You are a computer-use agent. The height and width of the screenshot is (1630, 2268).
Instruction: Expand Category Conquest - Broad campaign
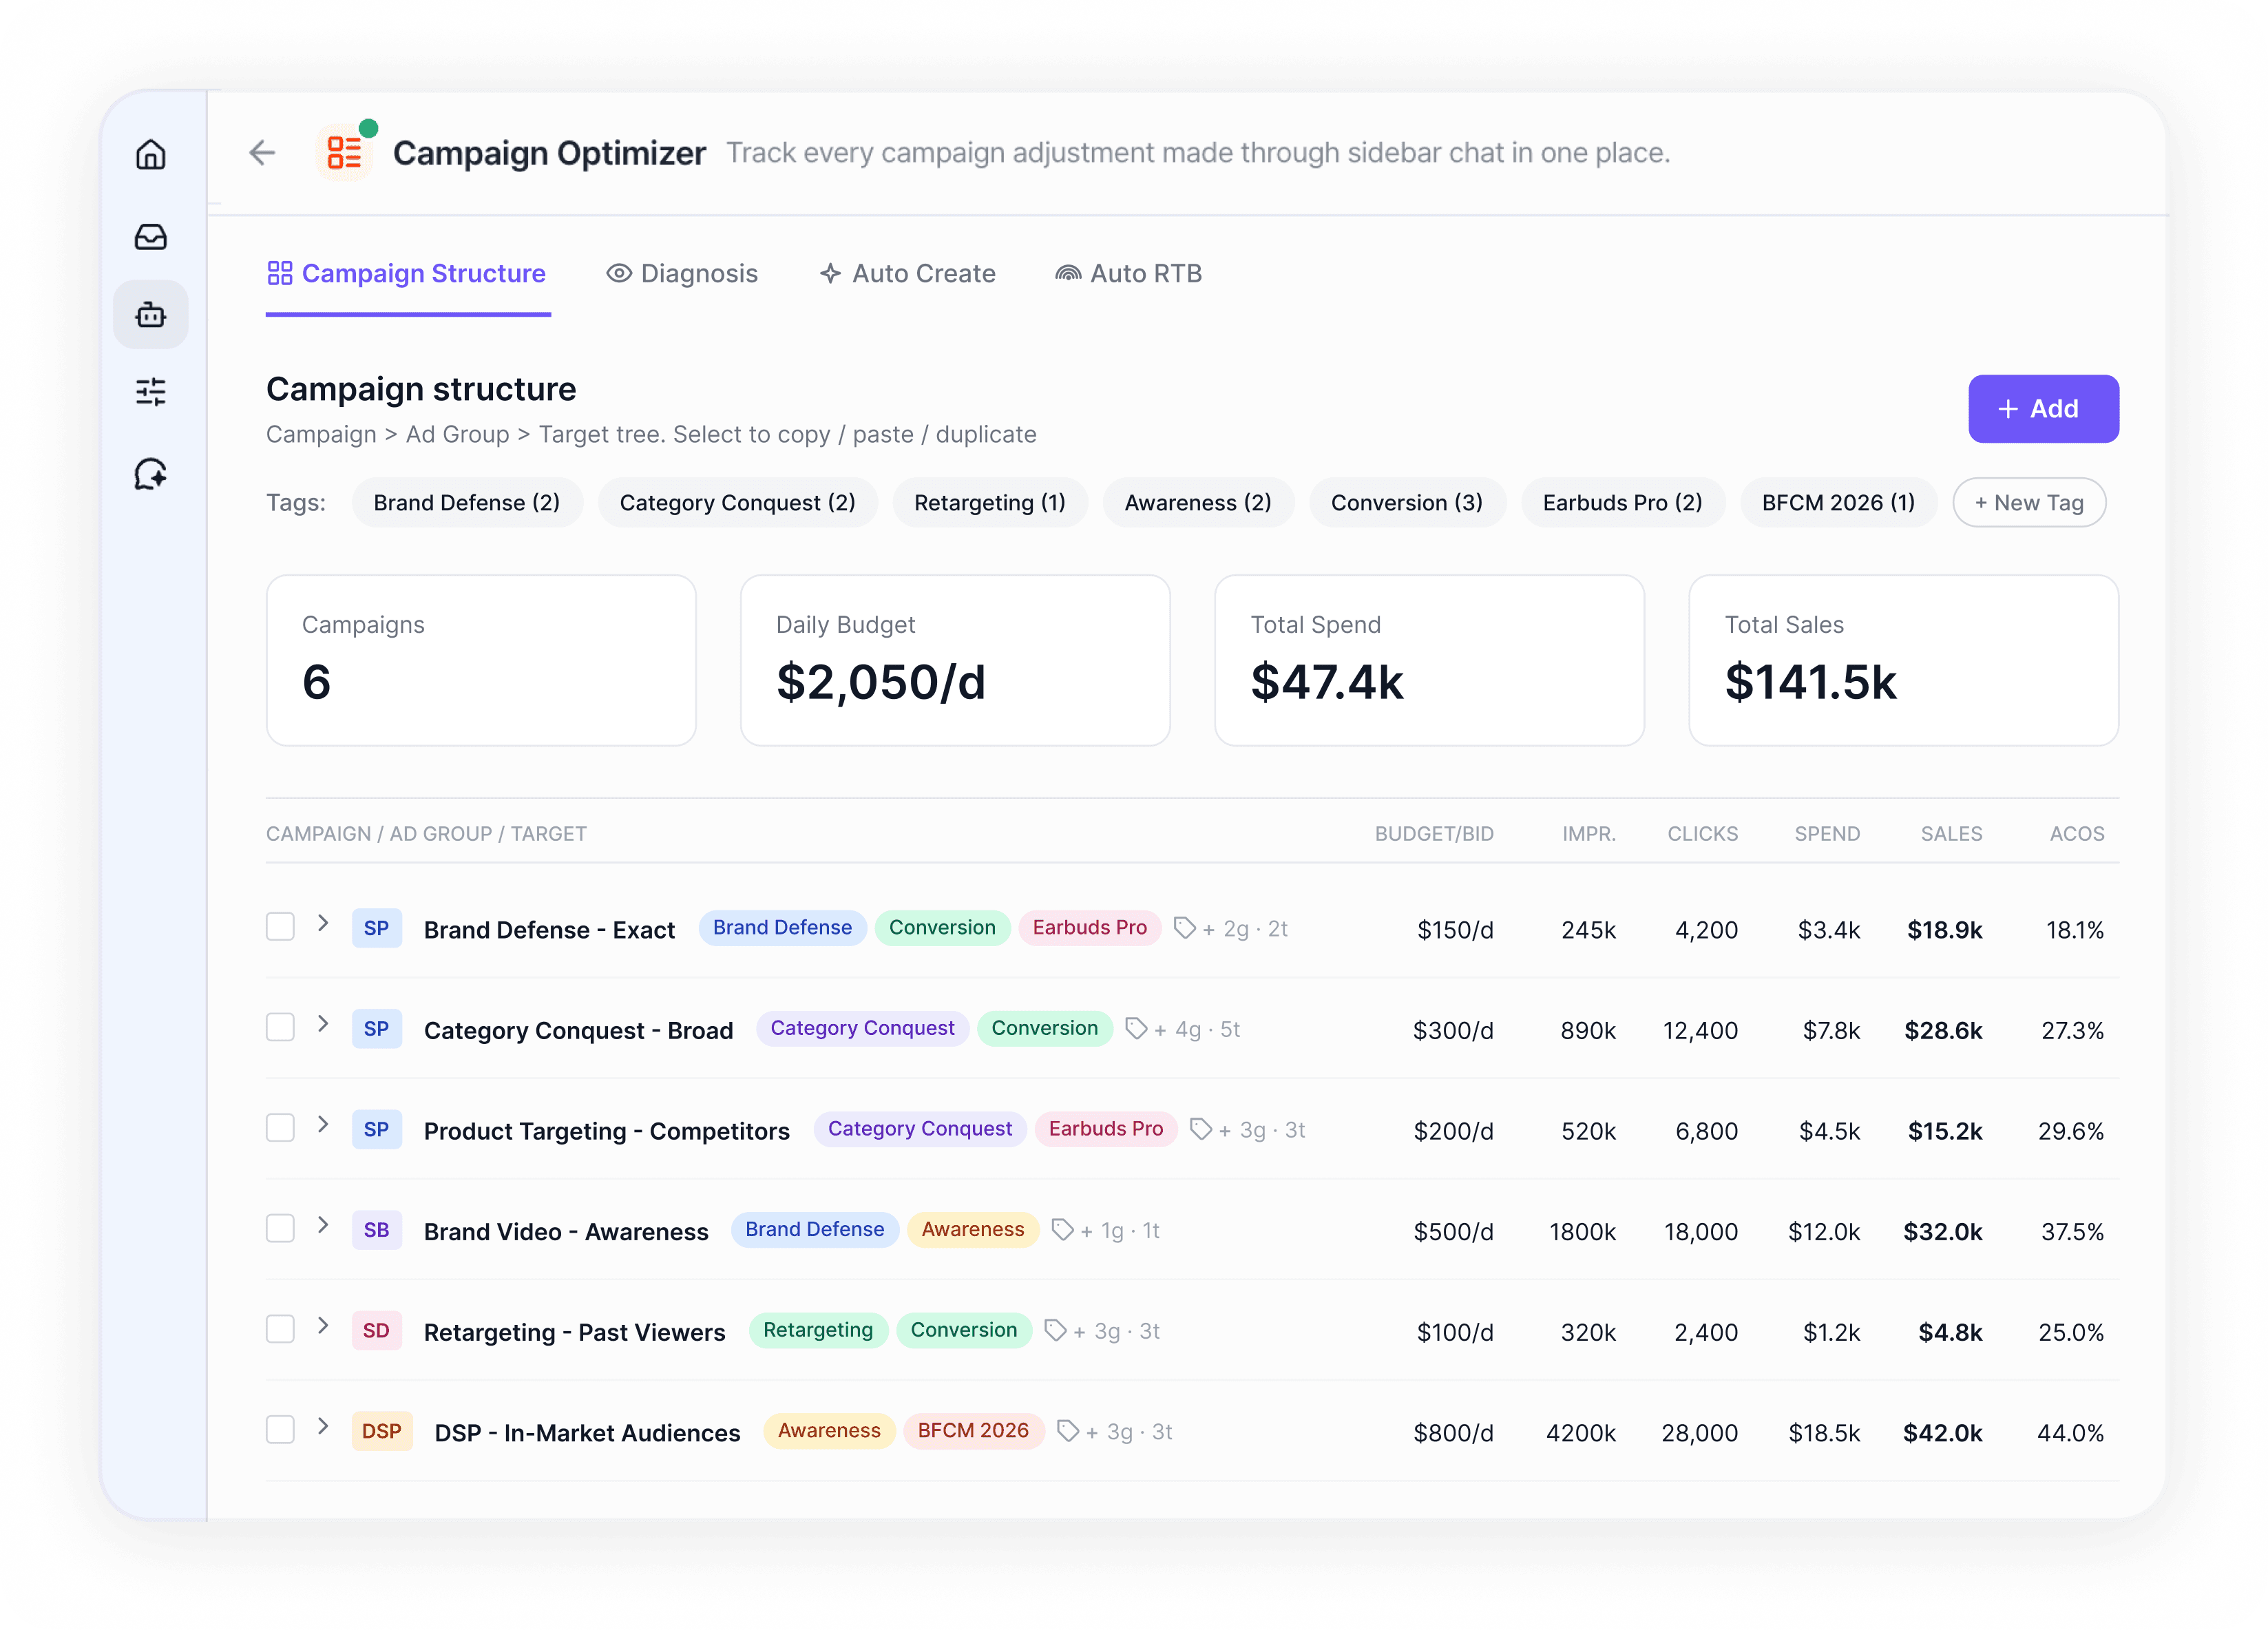click(323, 1024)
